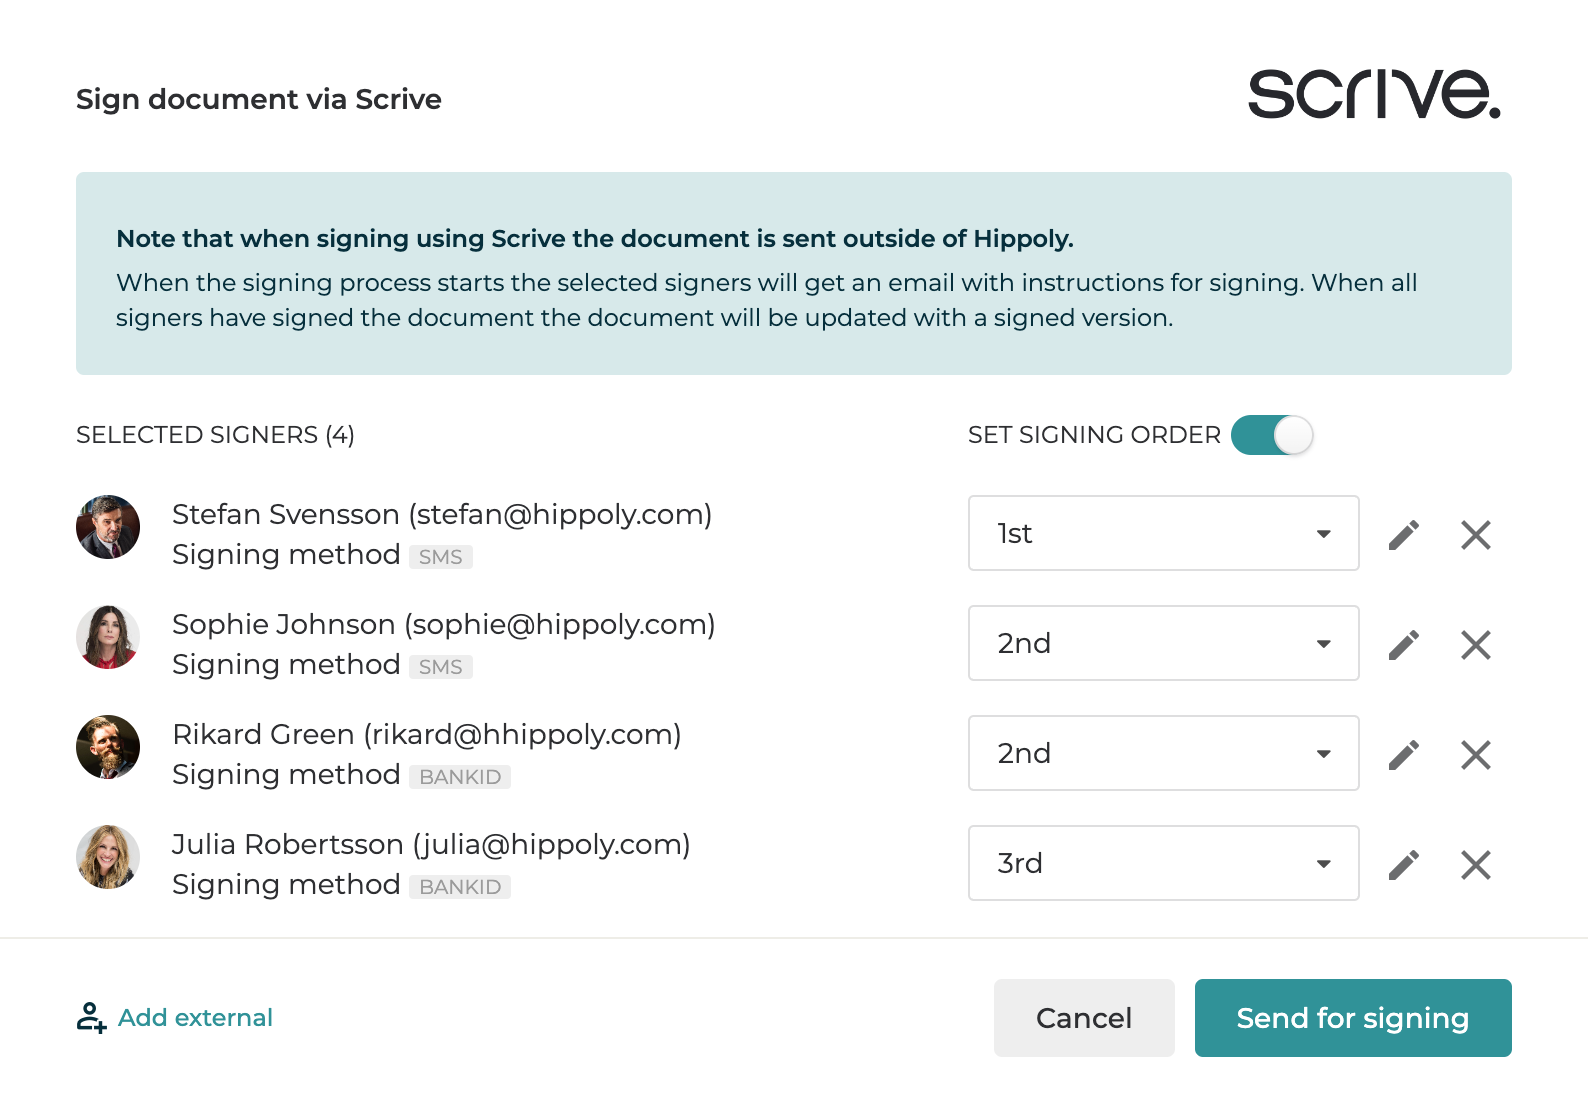Viewport: 1588px width, 1106px height.
Task: Edit Stefan Svensson's signer details pencil icon
Action: tap(1404, 535)
